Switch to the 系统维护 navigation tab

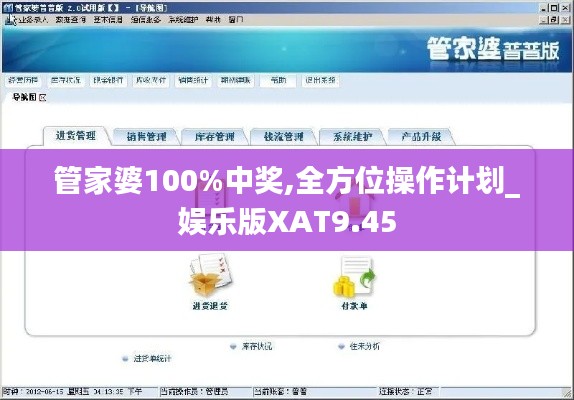(353, 137)
